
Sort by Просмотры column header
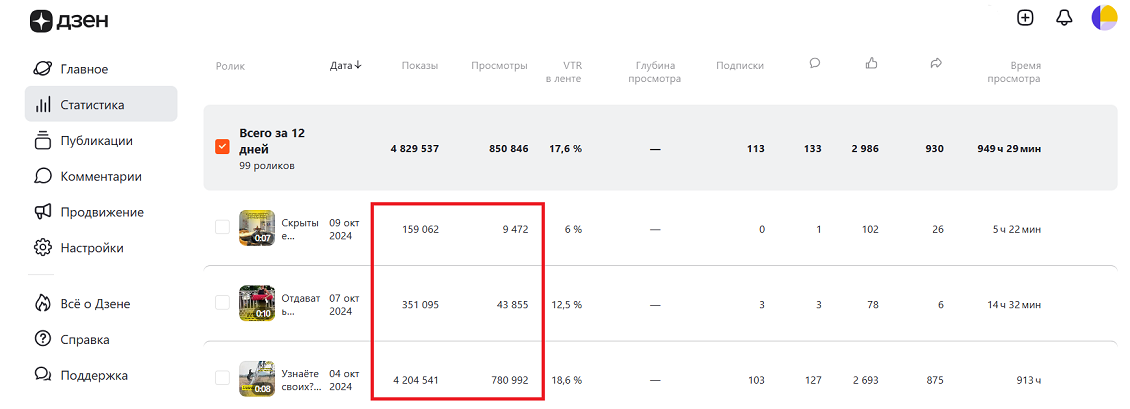click(499, 66)
